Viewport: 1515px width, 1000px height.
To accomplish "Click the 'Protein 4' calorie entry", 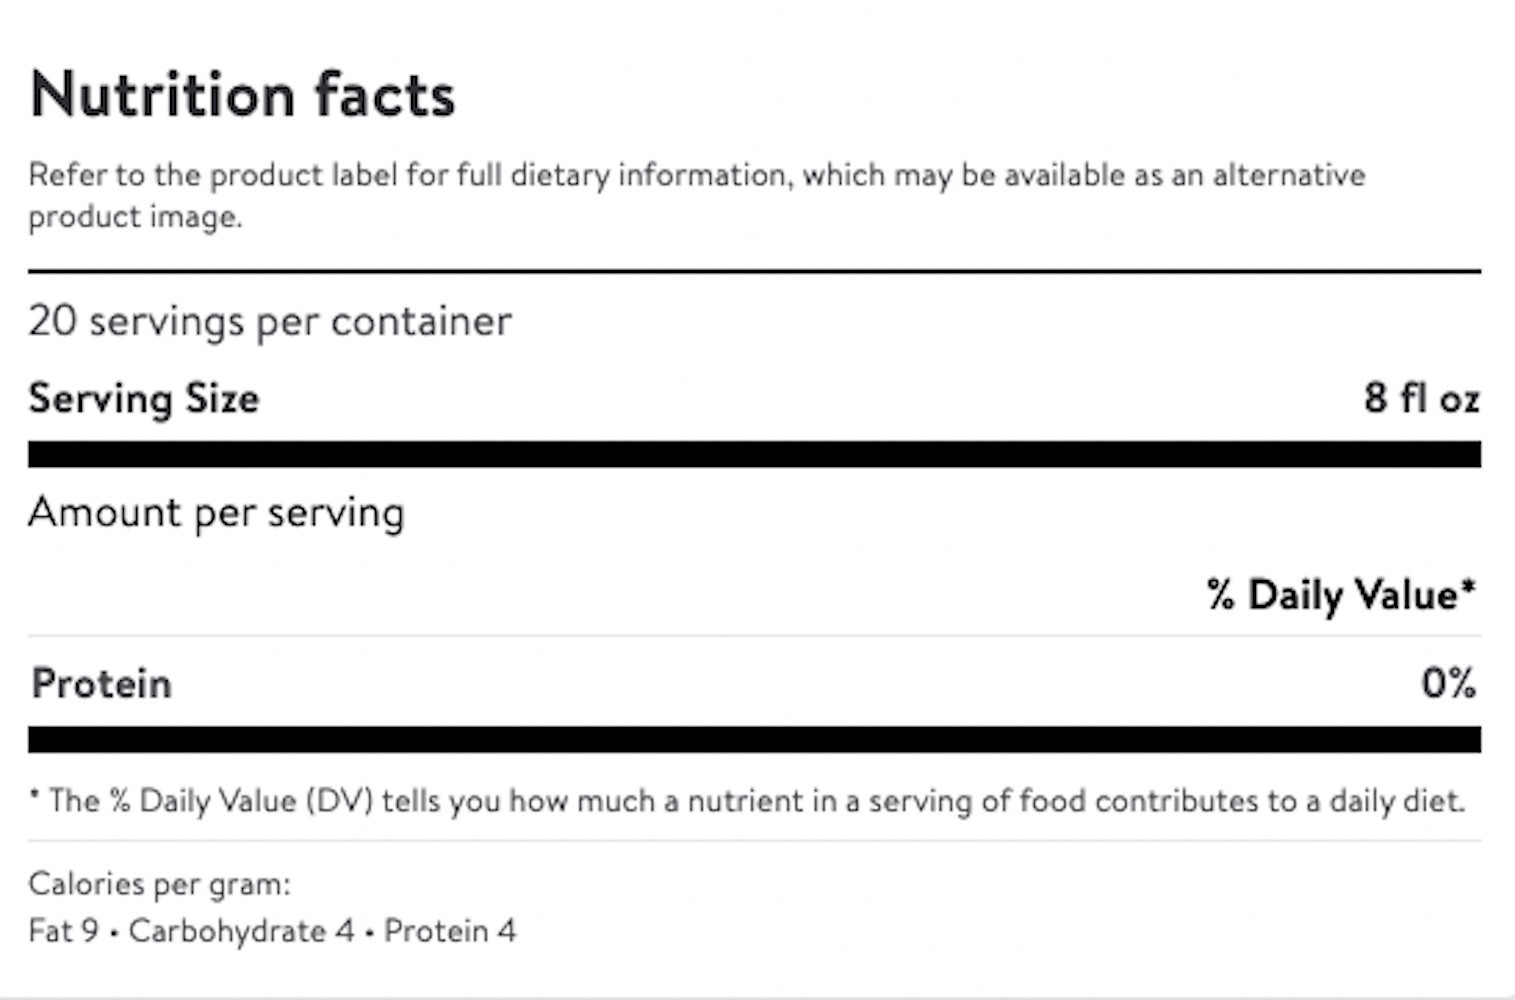I will coord(450,931).
